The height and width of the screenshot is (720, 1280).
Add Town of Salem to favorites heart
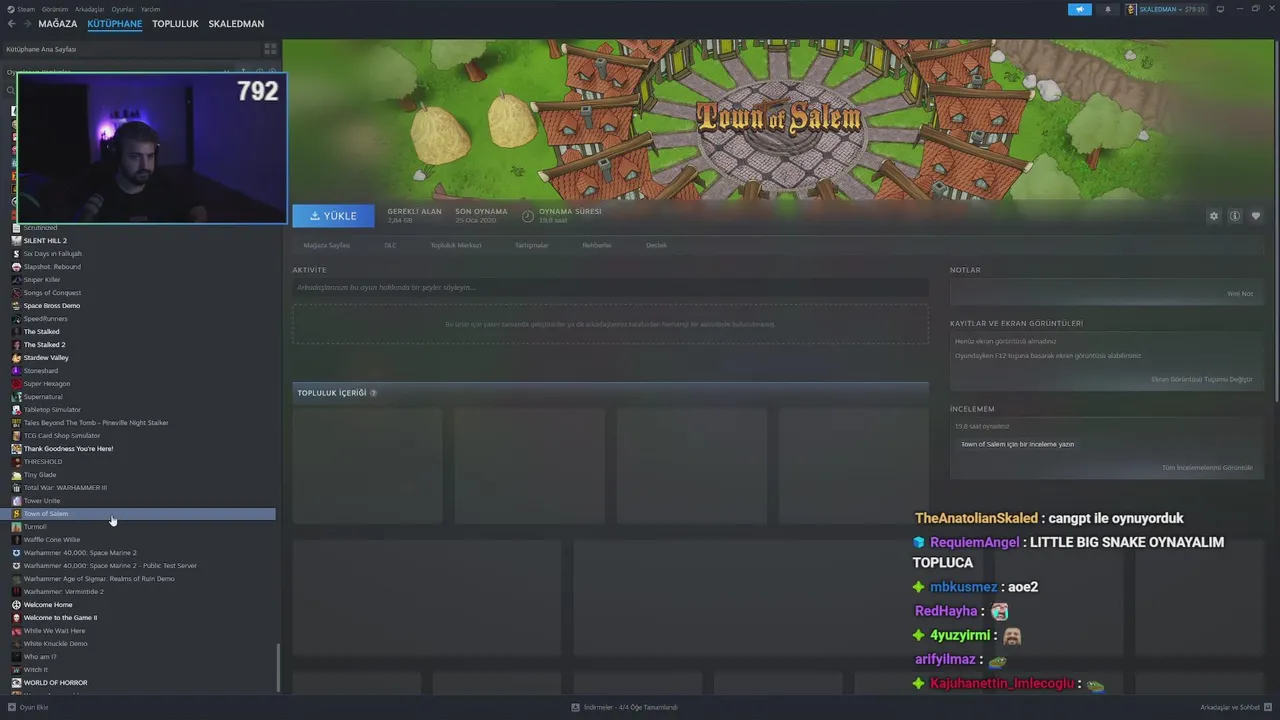tap(1256, 216)
